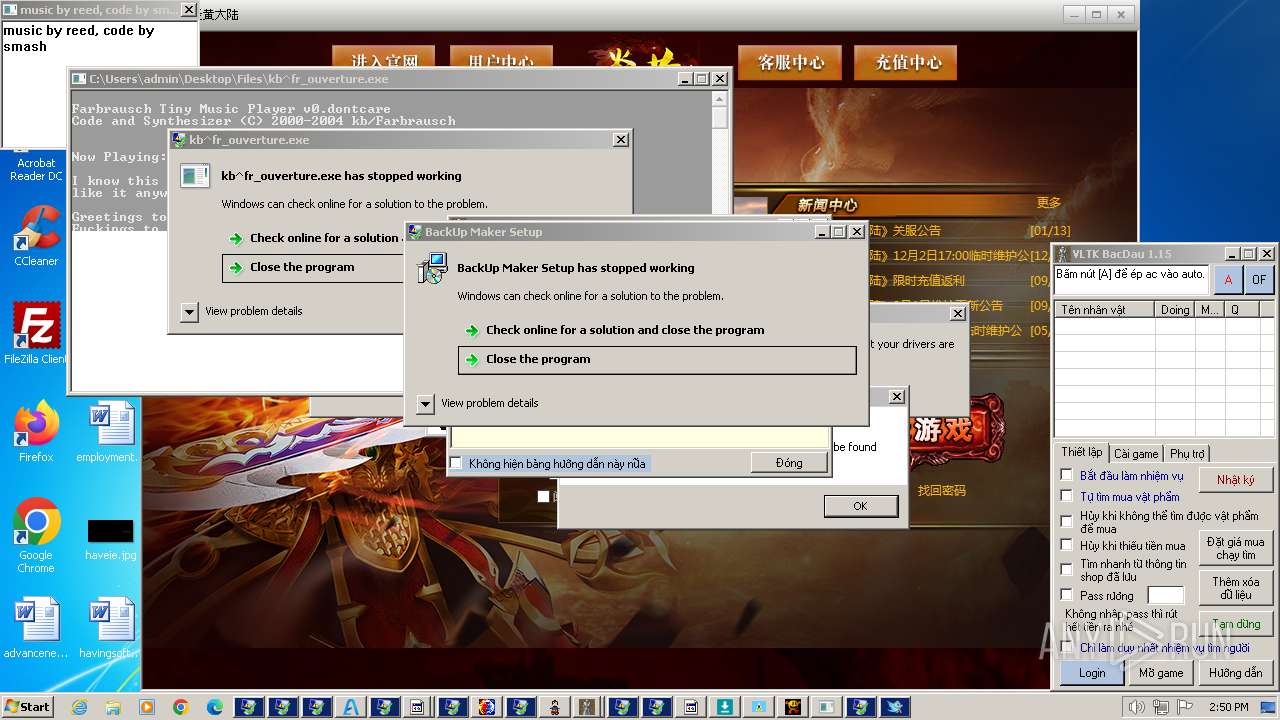The width and height of the screenshot is (1280, 720).
Task: Click the taskbar clock showing 2:50 PM
Action: [1228, 707]
